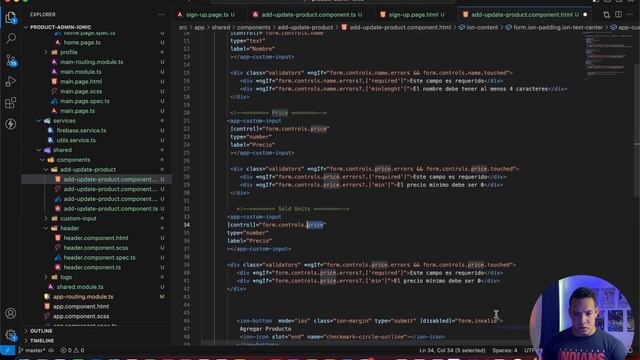Screen dimensions: 640x360
Task: Collapse the components folder
Action: [x=42, y=160]
